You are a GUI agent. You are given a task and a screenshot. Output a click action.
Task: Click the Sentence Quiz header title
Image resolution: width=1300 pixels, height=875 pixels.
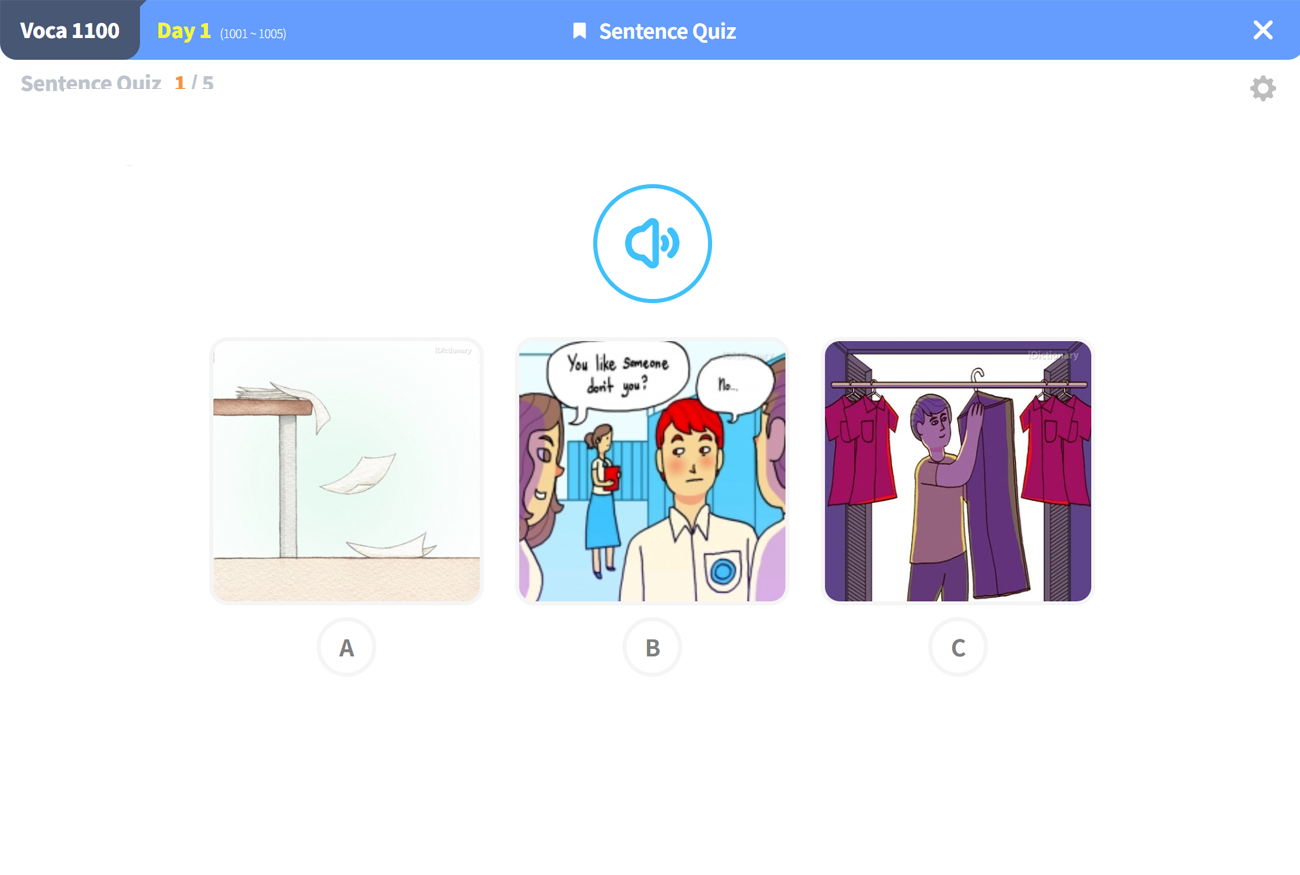pyautogui.click(x=667, y=31)
